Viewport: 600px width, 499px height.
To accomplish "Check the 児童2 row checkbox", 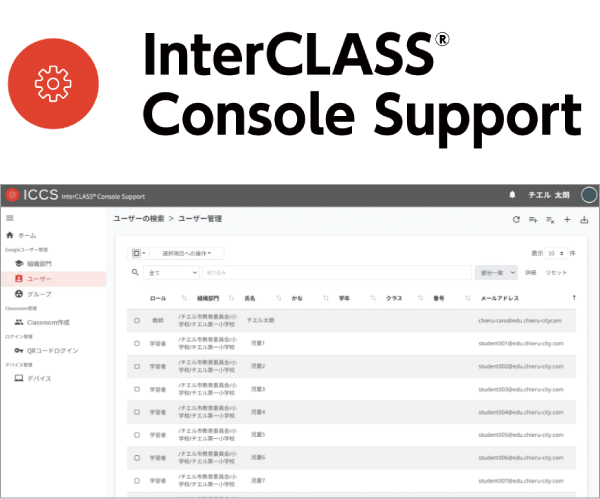I will click(137, 366).
